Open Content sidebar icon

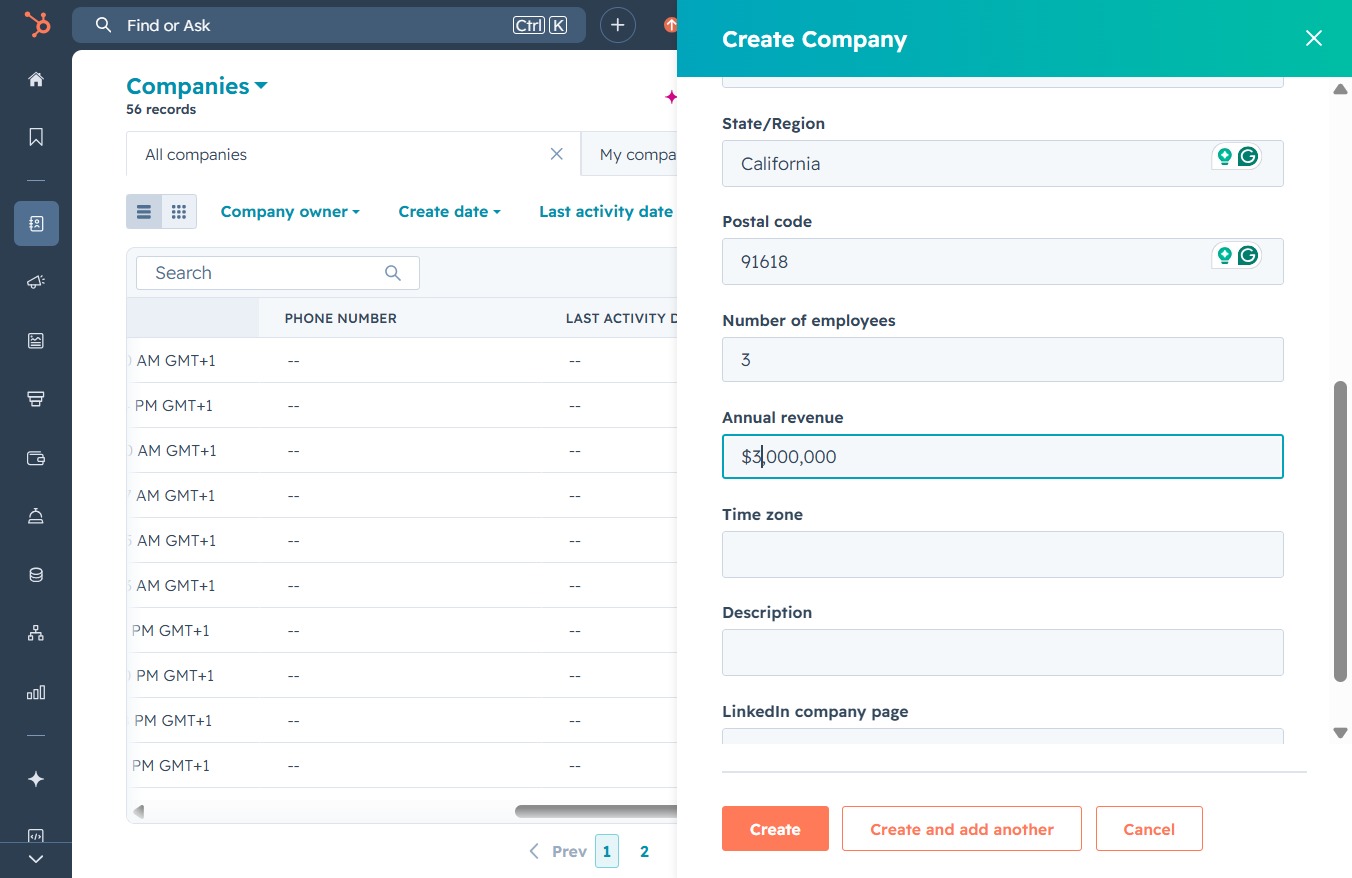click(x=36, y=341)
